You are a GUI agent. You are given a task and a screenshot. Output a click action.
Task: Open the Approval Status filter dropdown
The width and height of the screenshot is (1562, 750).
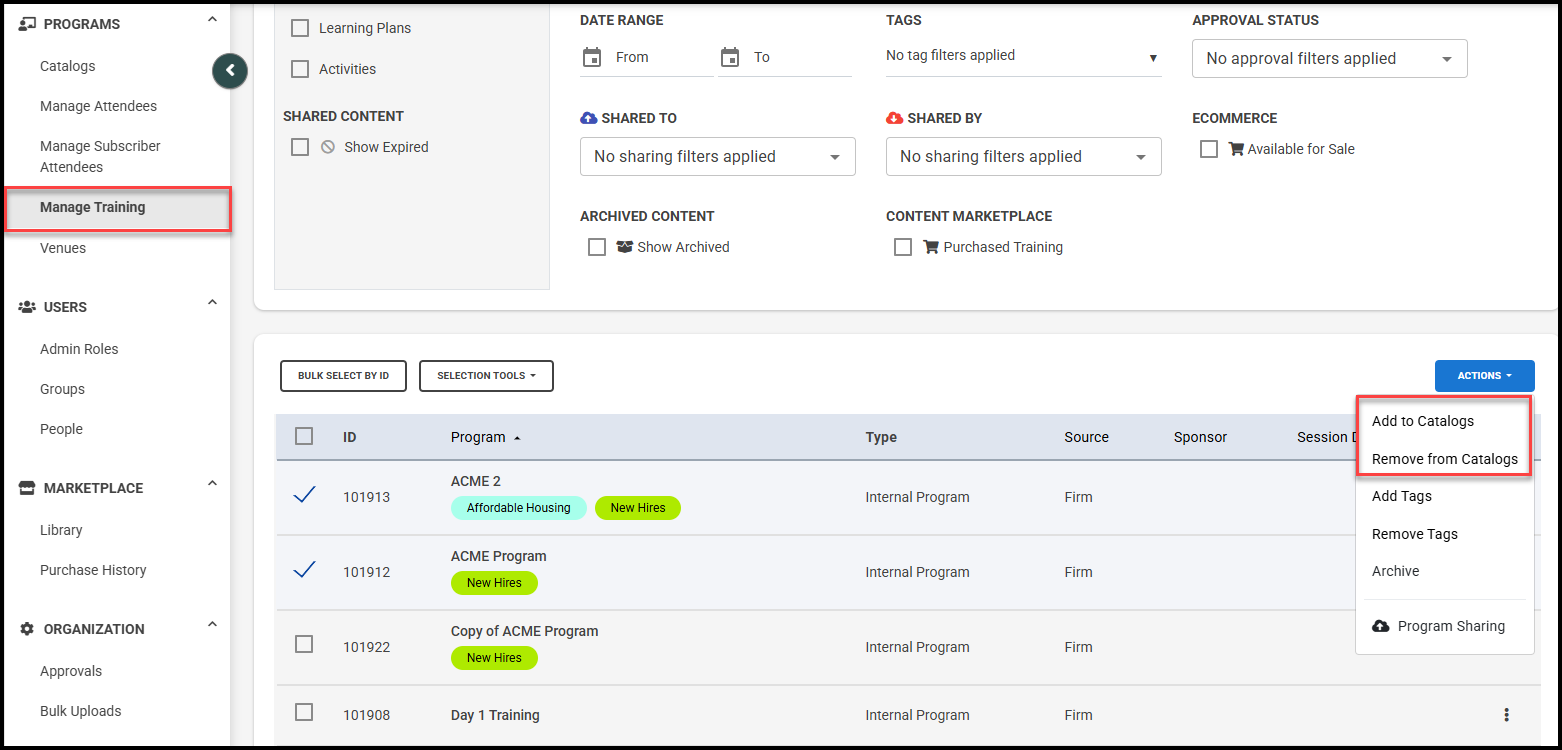click(1329, 59)
